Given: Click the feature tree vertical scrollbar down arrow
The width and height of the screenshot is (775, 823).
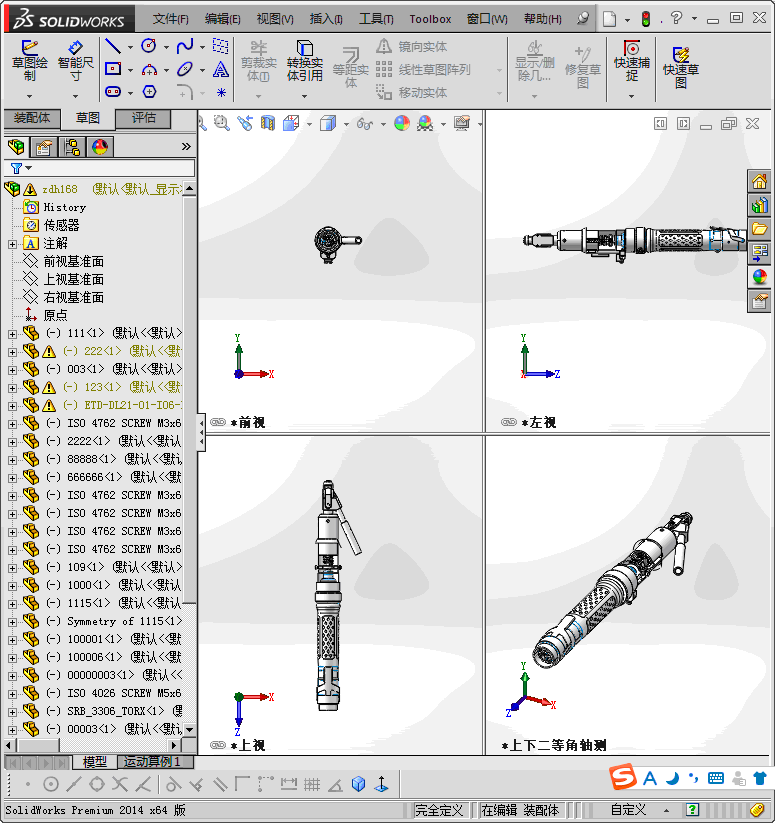Looking at the screenshot, I should (189, 730).
